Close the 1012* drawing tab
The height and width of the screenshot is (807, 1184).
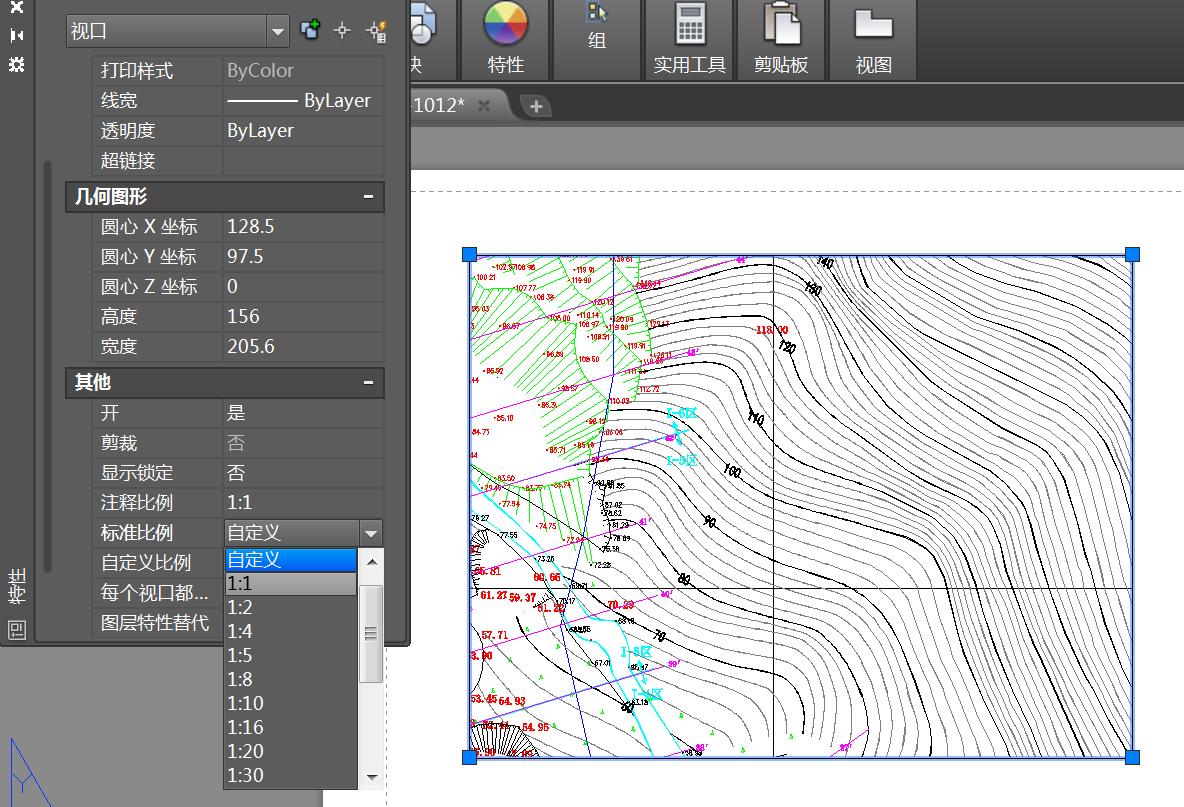(x=484, y=106)
